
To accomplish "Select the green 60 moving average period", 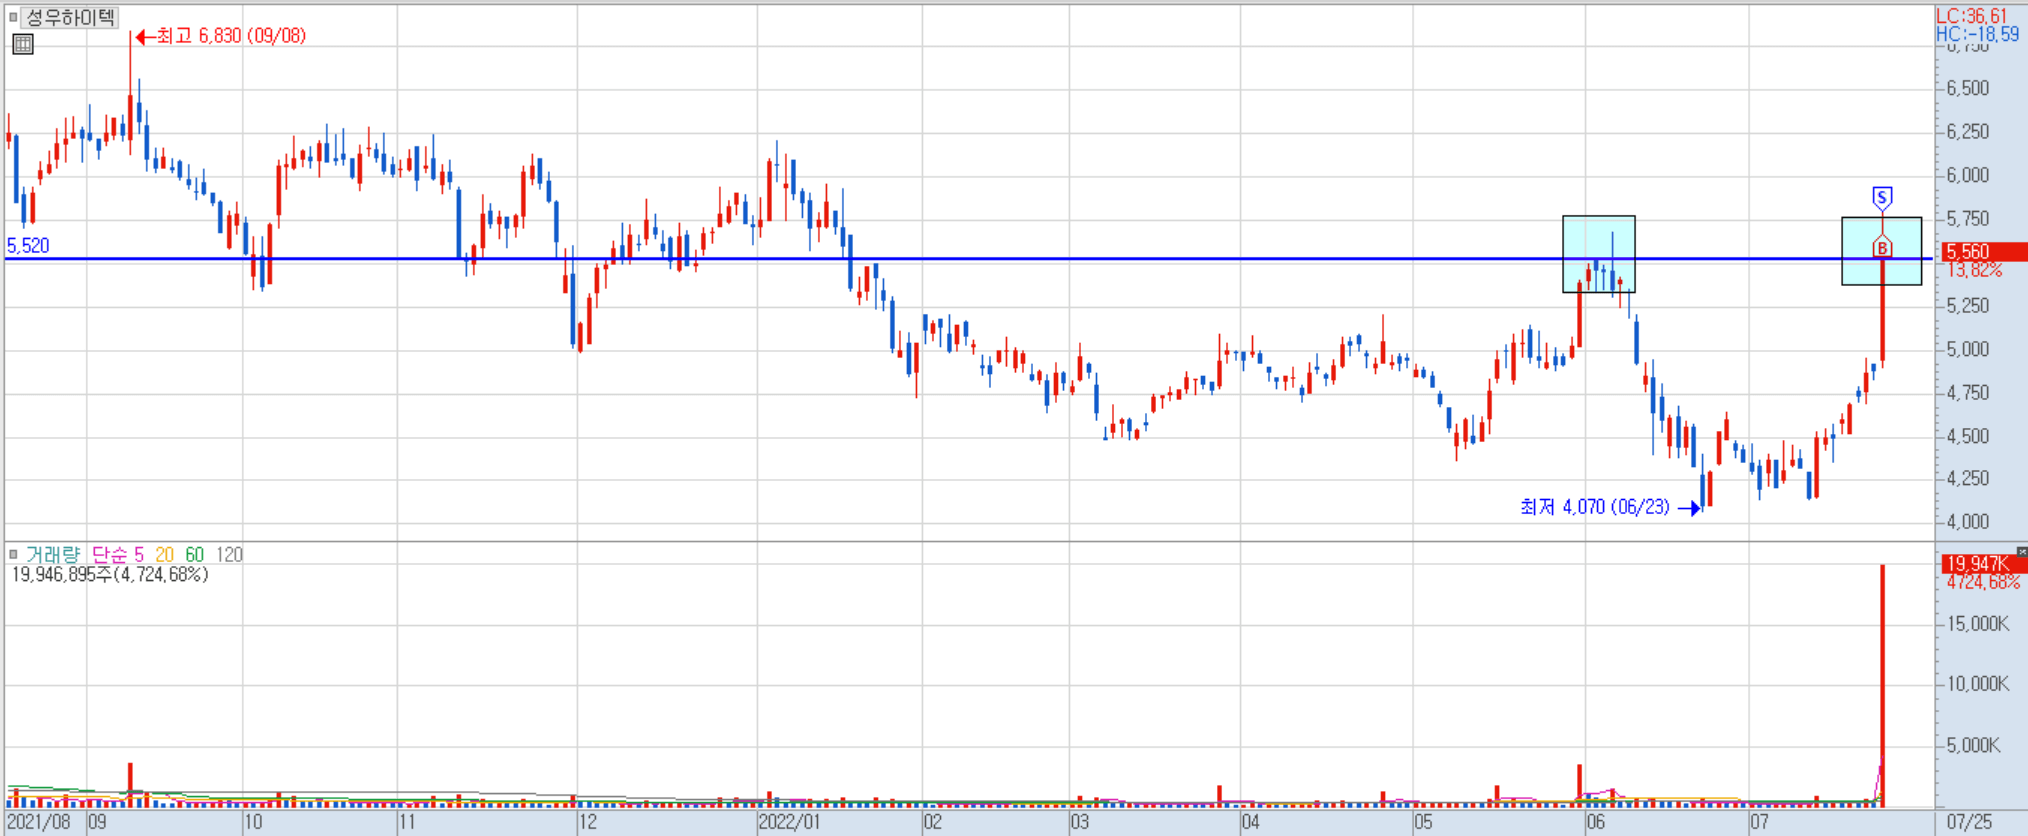I will click(x=194, y=554).
